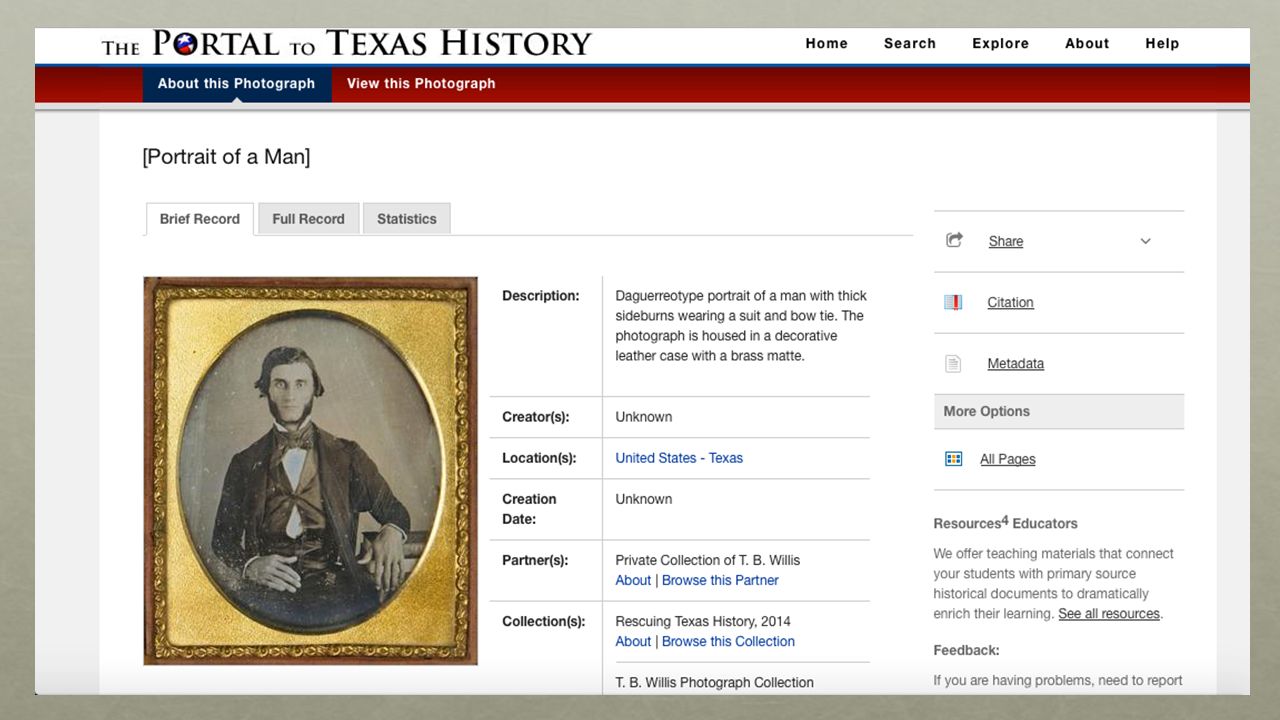Click the Creation Date field label
Screen dimensions: 1280x720
click(529, 509)
